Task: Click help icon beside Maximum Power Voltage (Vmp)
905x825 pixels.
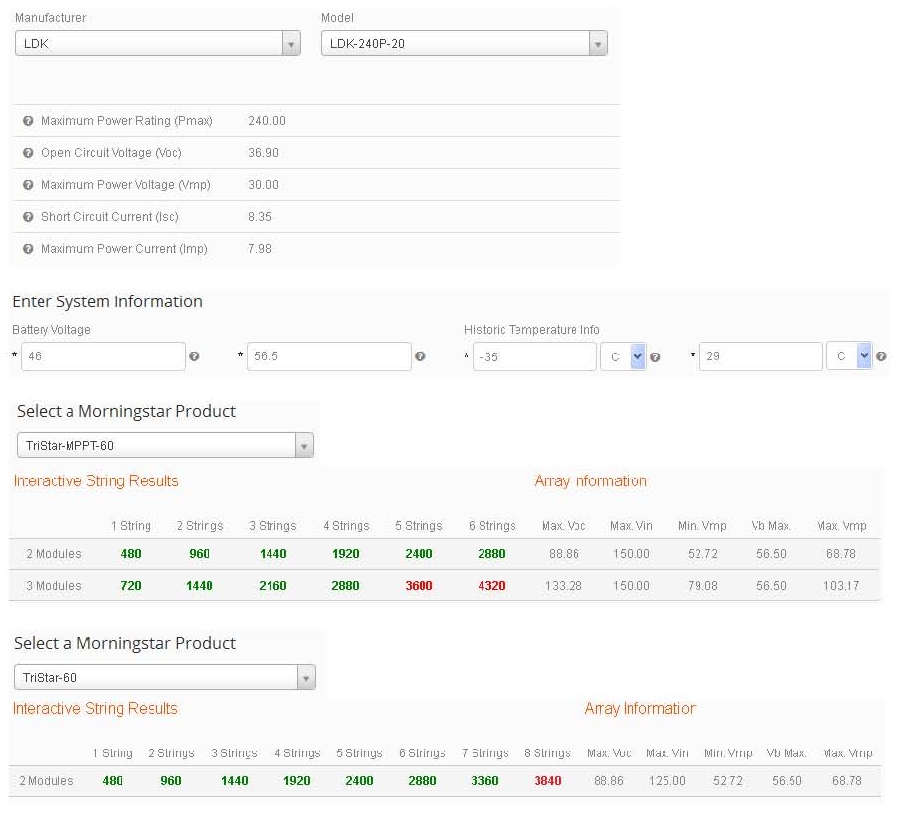Action: (x=28, y=185)
